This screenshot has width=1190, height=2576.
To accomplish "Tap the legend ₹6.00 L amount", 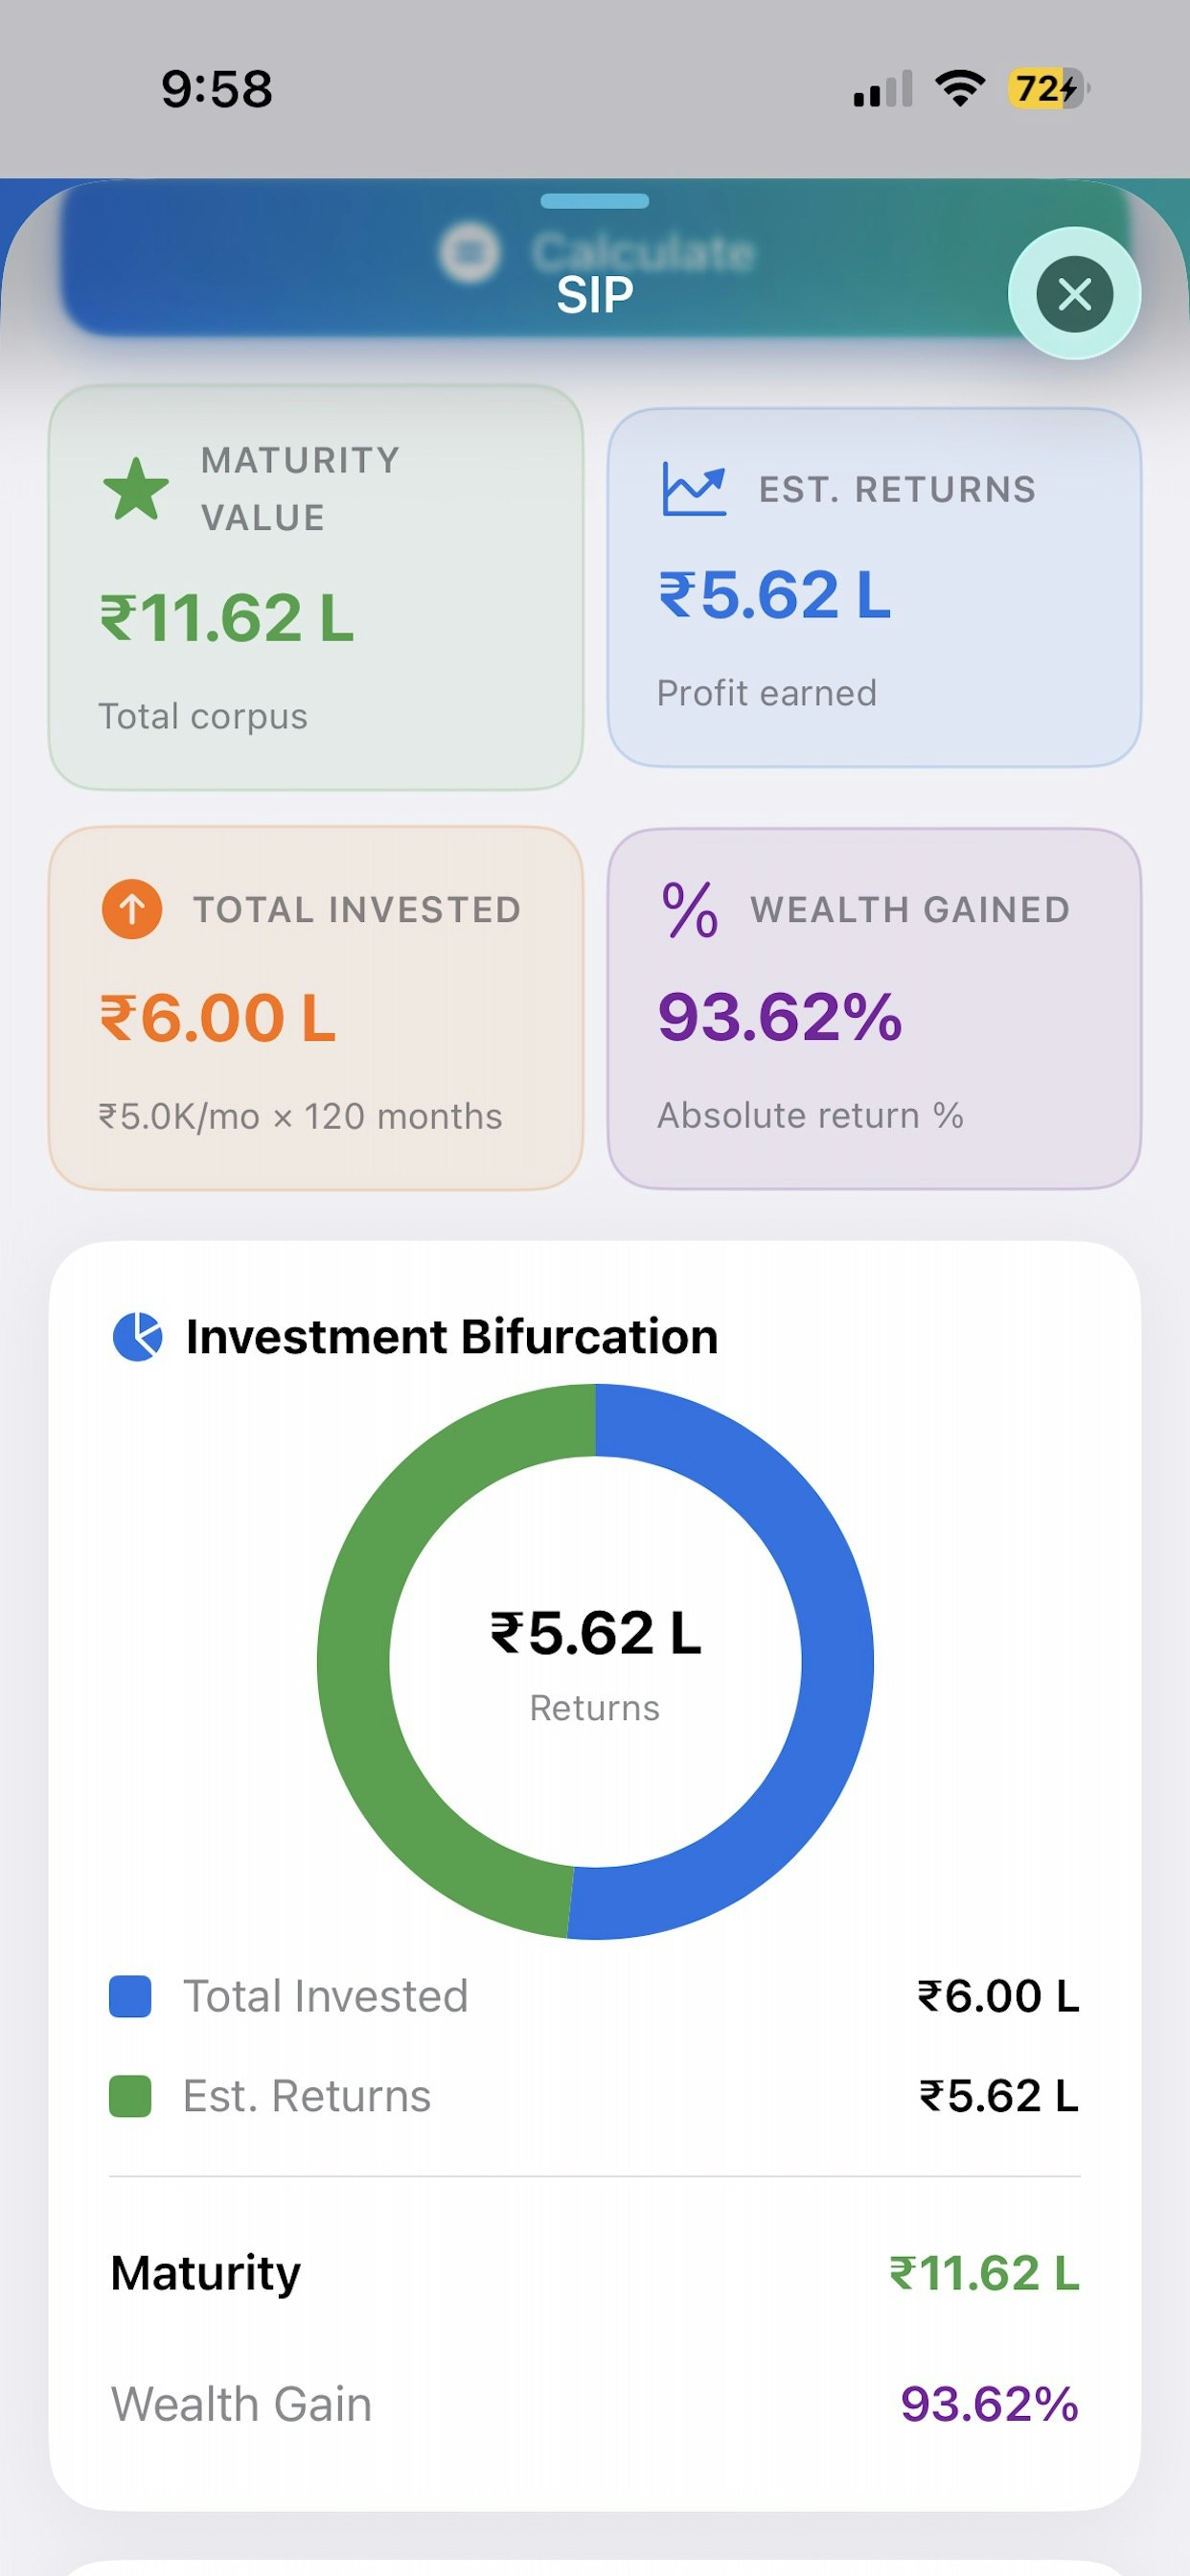I will [999, 1996].
